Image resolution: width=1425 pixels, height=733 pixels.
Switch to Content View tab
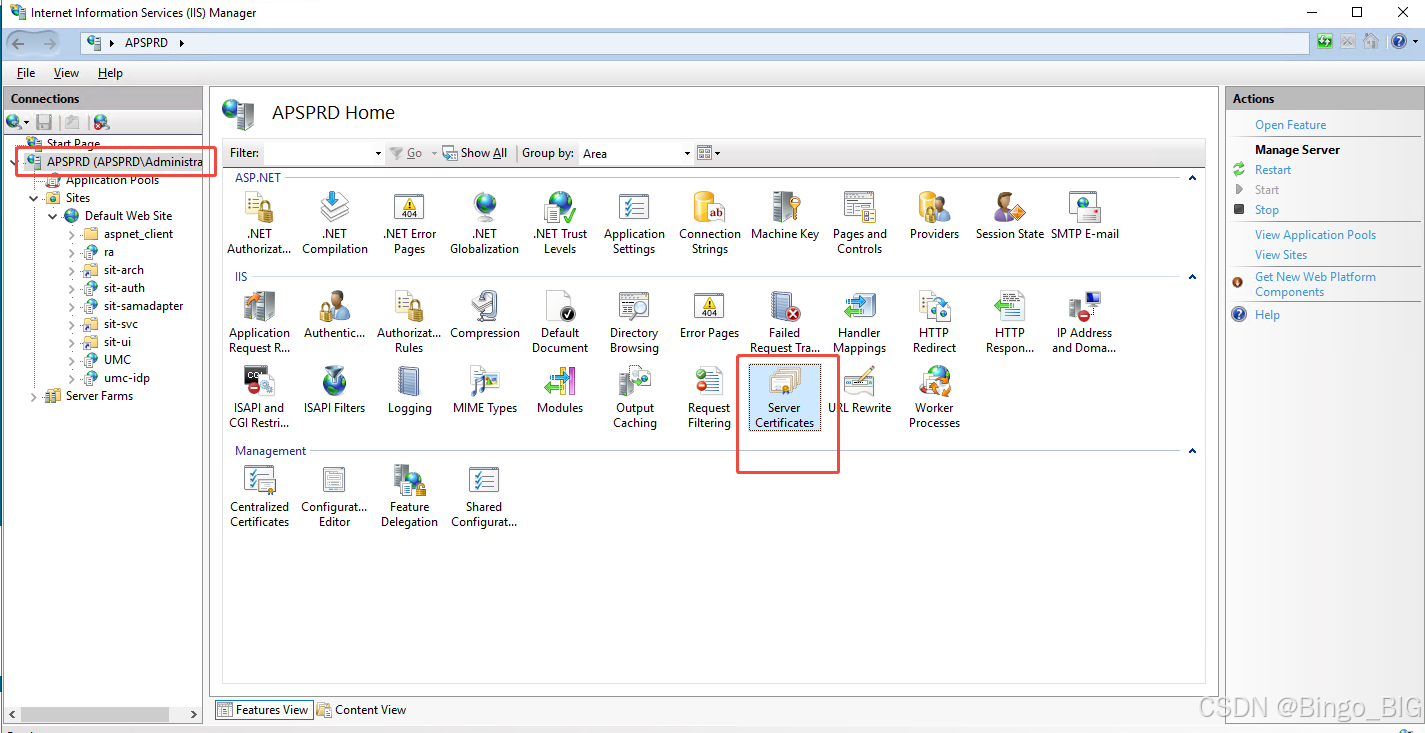pyautogui.click(x=361, y=710)
